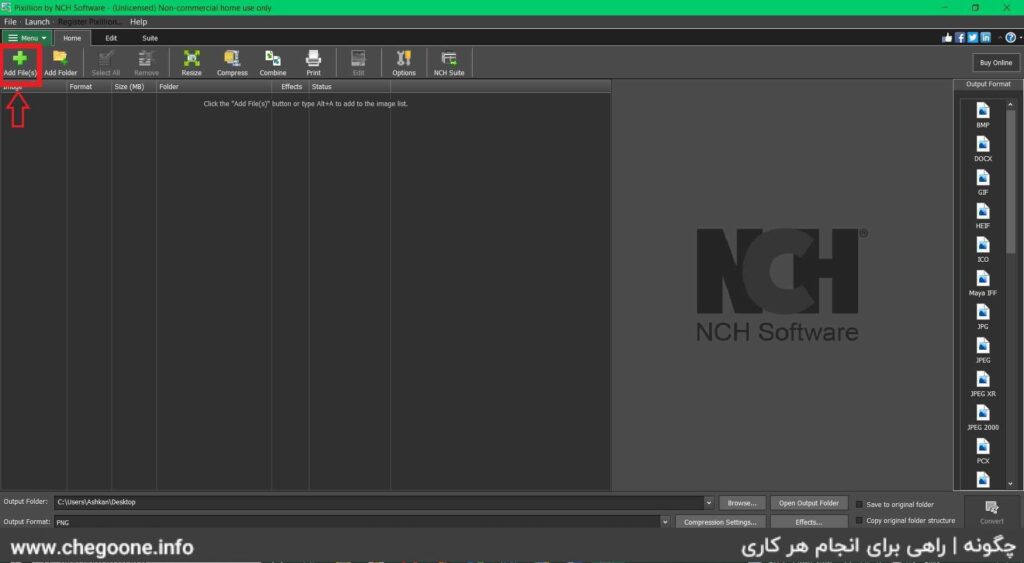Pick the JPEG XR output format

coord(982,384)
